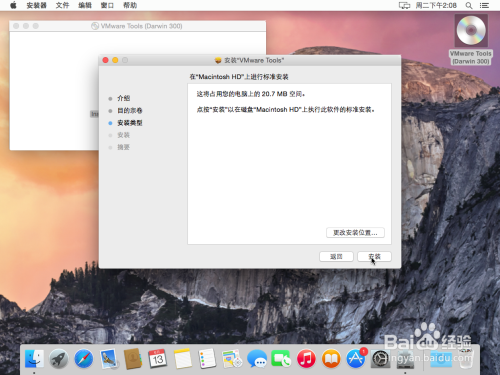Open the Apple menu
The width and height of the screenshot is (500, 375).
tap(13, 5)
